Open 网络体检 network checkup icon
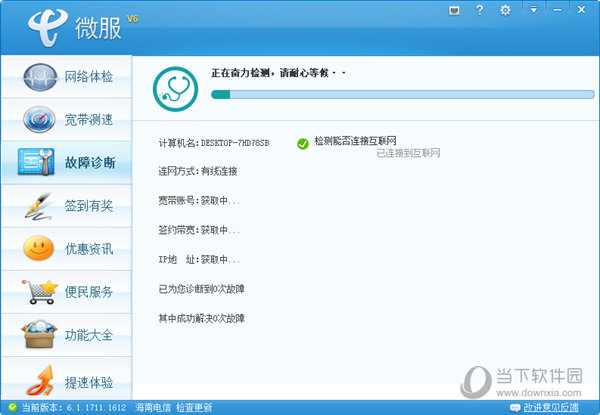The height and width of the screenshot is (415, 600). click(x=39, y=77)
